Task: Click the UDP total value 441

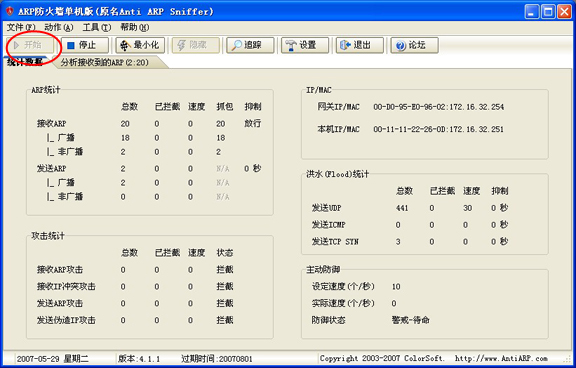Action: coord(402,208)
